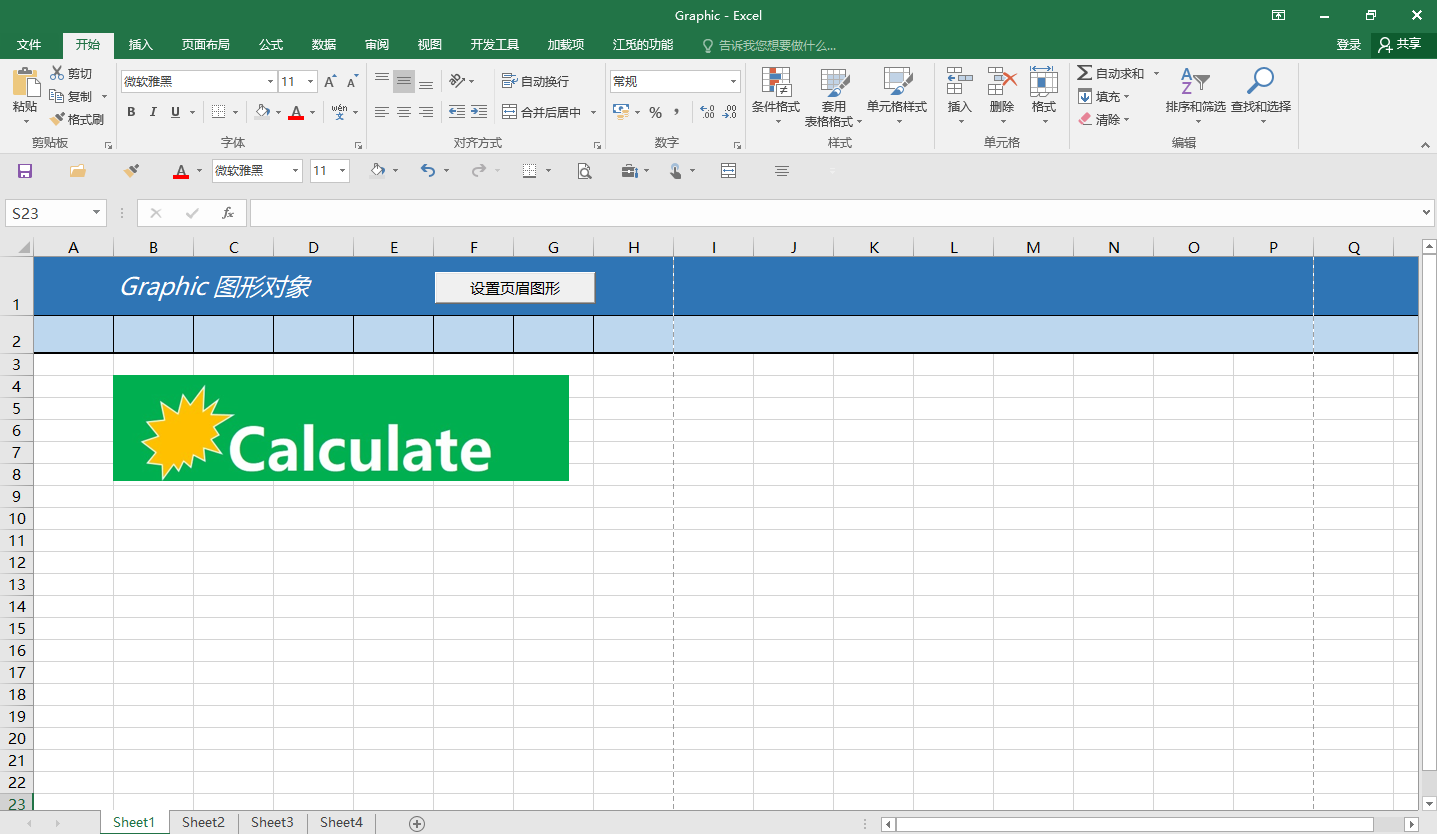Apply top align in alignment group
Viewport: 1437px width, 834px height.
coord(382,81)
